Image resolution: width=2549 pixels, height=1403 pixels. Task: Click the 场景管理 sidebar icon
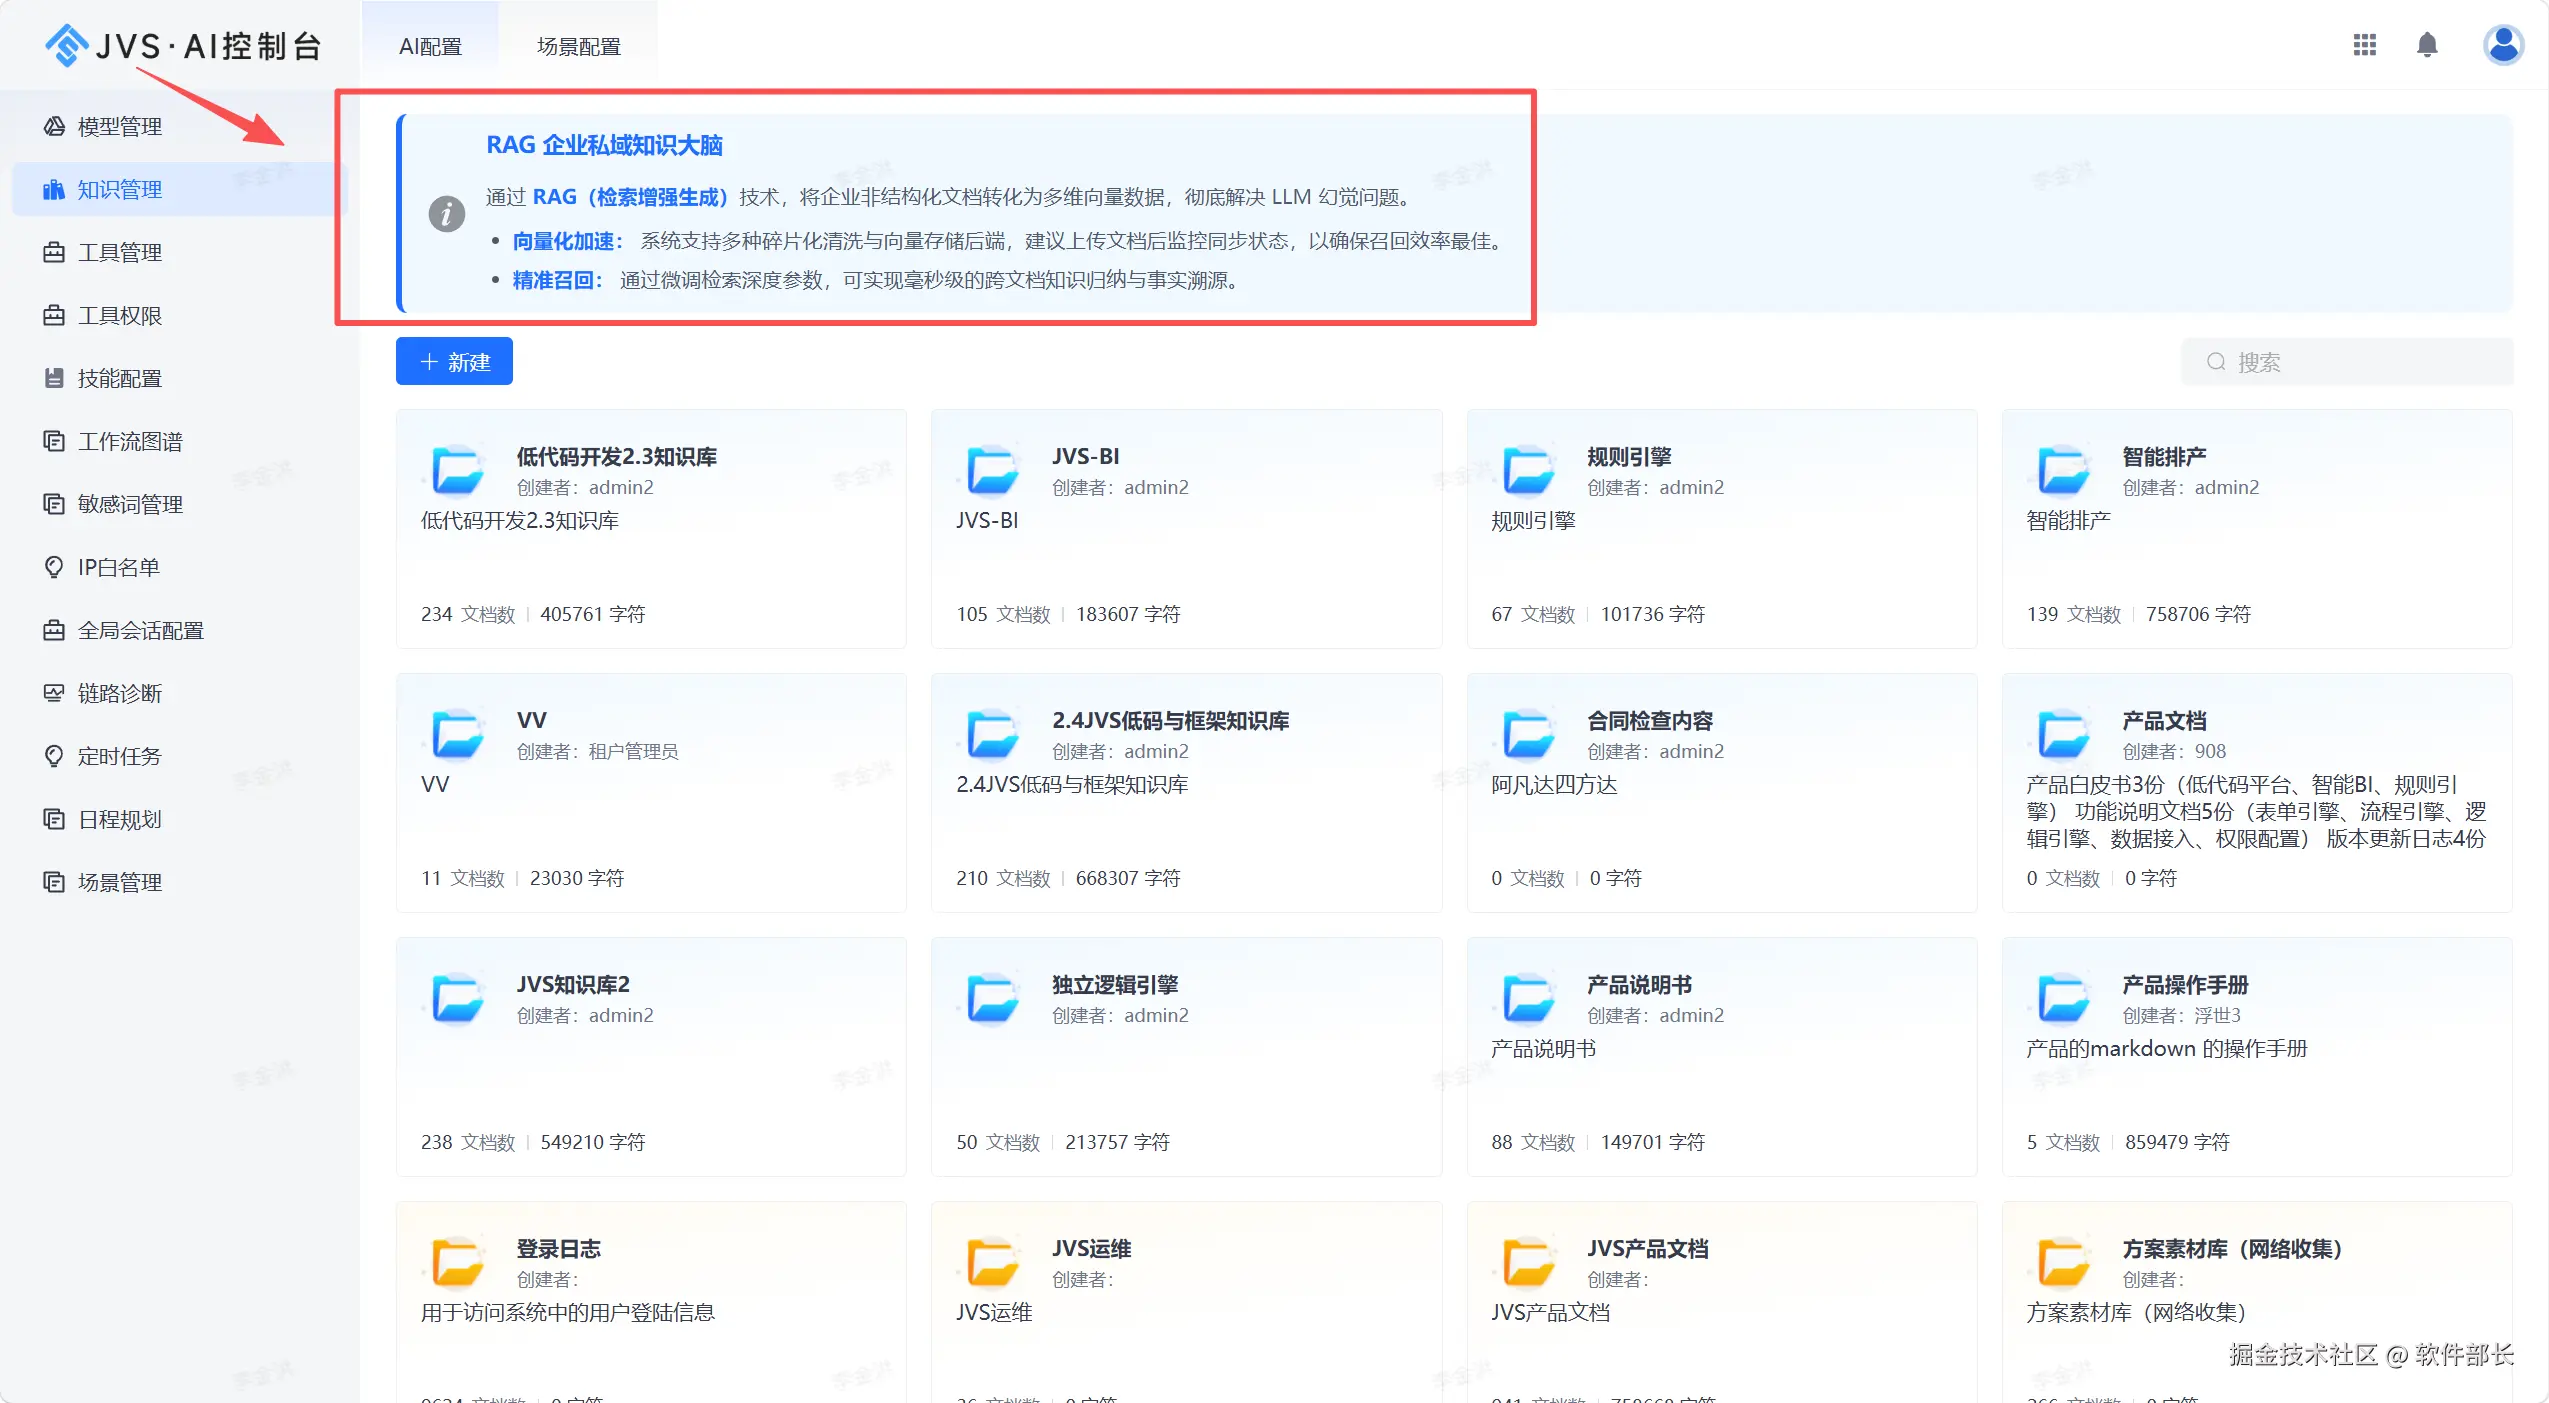[54, 883]
